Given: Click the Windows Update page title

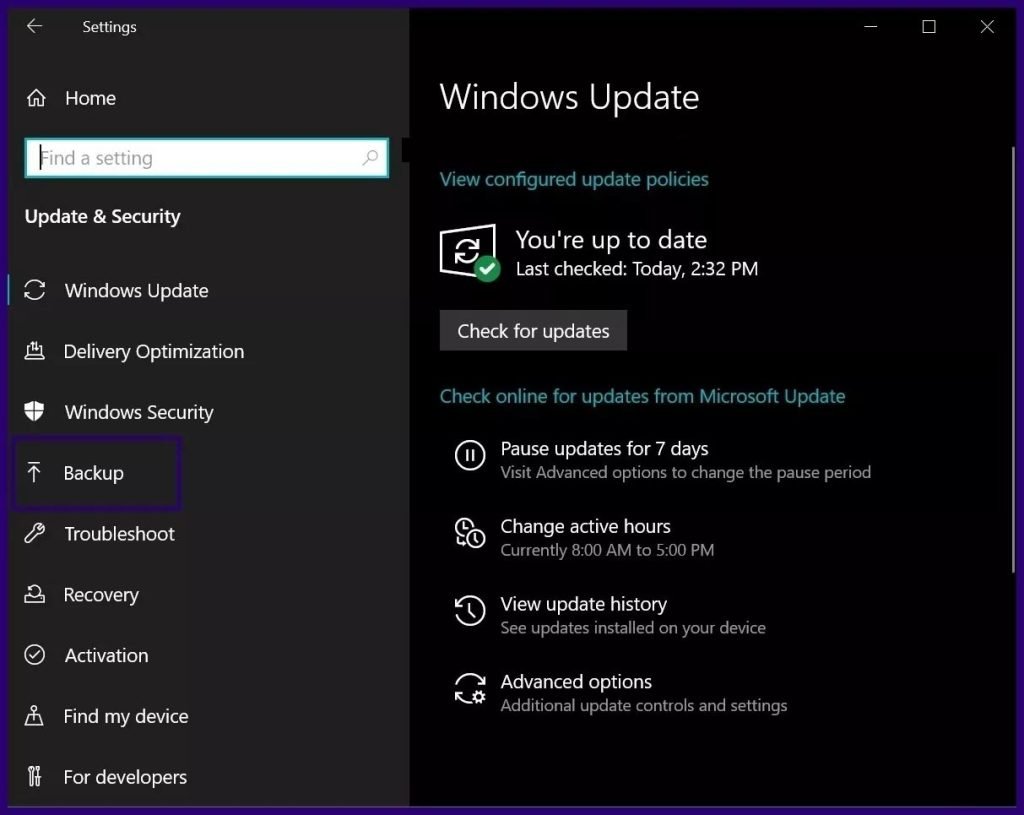Looking at the screenshot, I should click(x=569, y=97).
